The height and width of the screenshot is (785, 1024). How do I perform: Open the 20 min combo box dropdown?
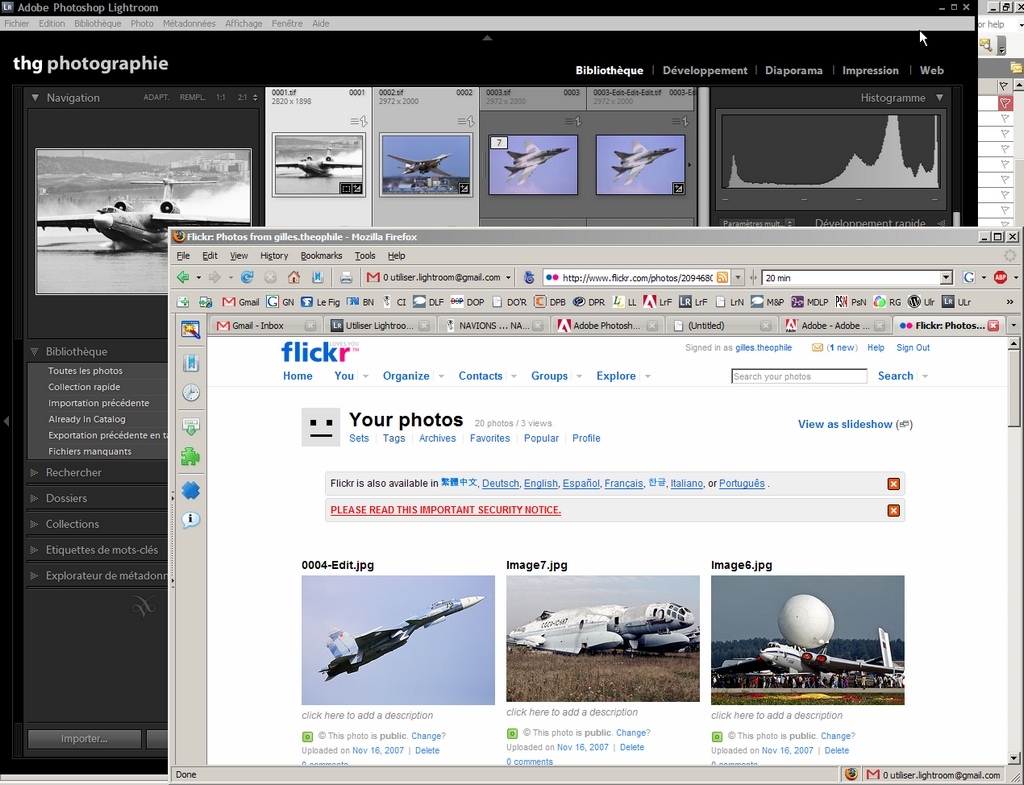click(946, 278)
